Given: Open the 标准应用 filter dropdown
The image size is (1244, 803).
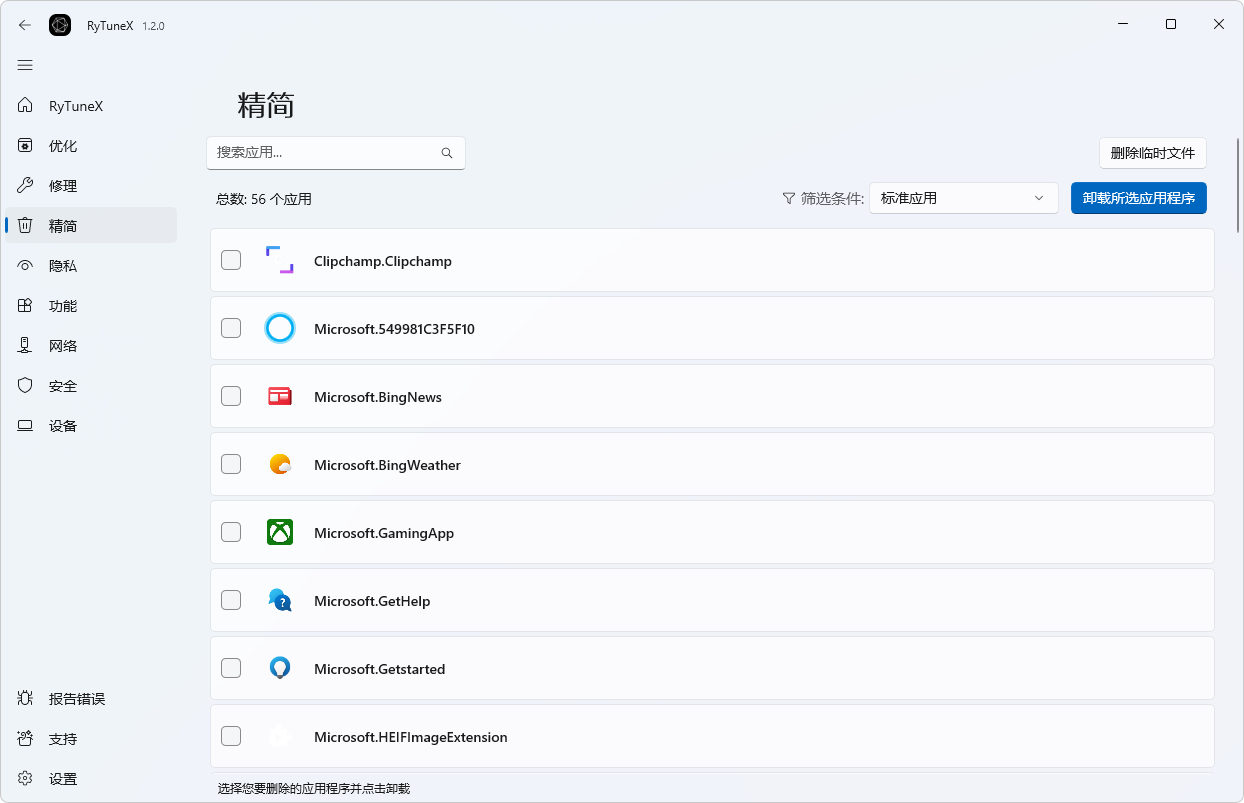Looking at the screenshot, I should pyautogui.click(x=962, y=198).
